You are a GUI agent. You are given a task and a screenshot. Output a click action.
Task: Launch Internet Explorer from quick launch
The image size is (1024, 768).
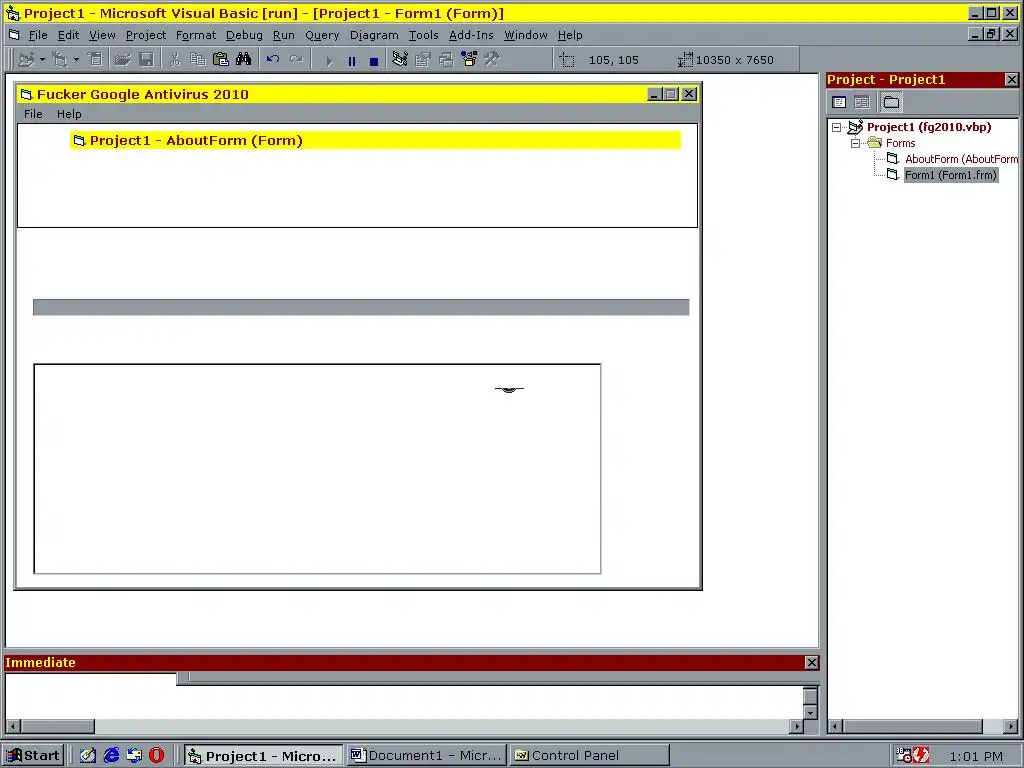[x=111, y=756]
